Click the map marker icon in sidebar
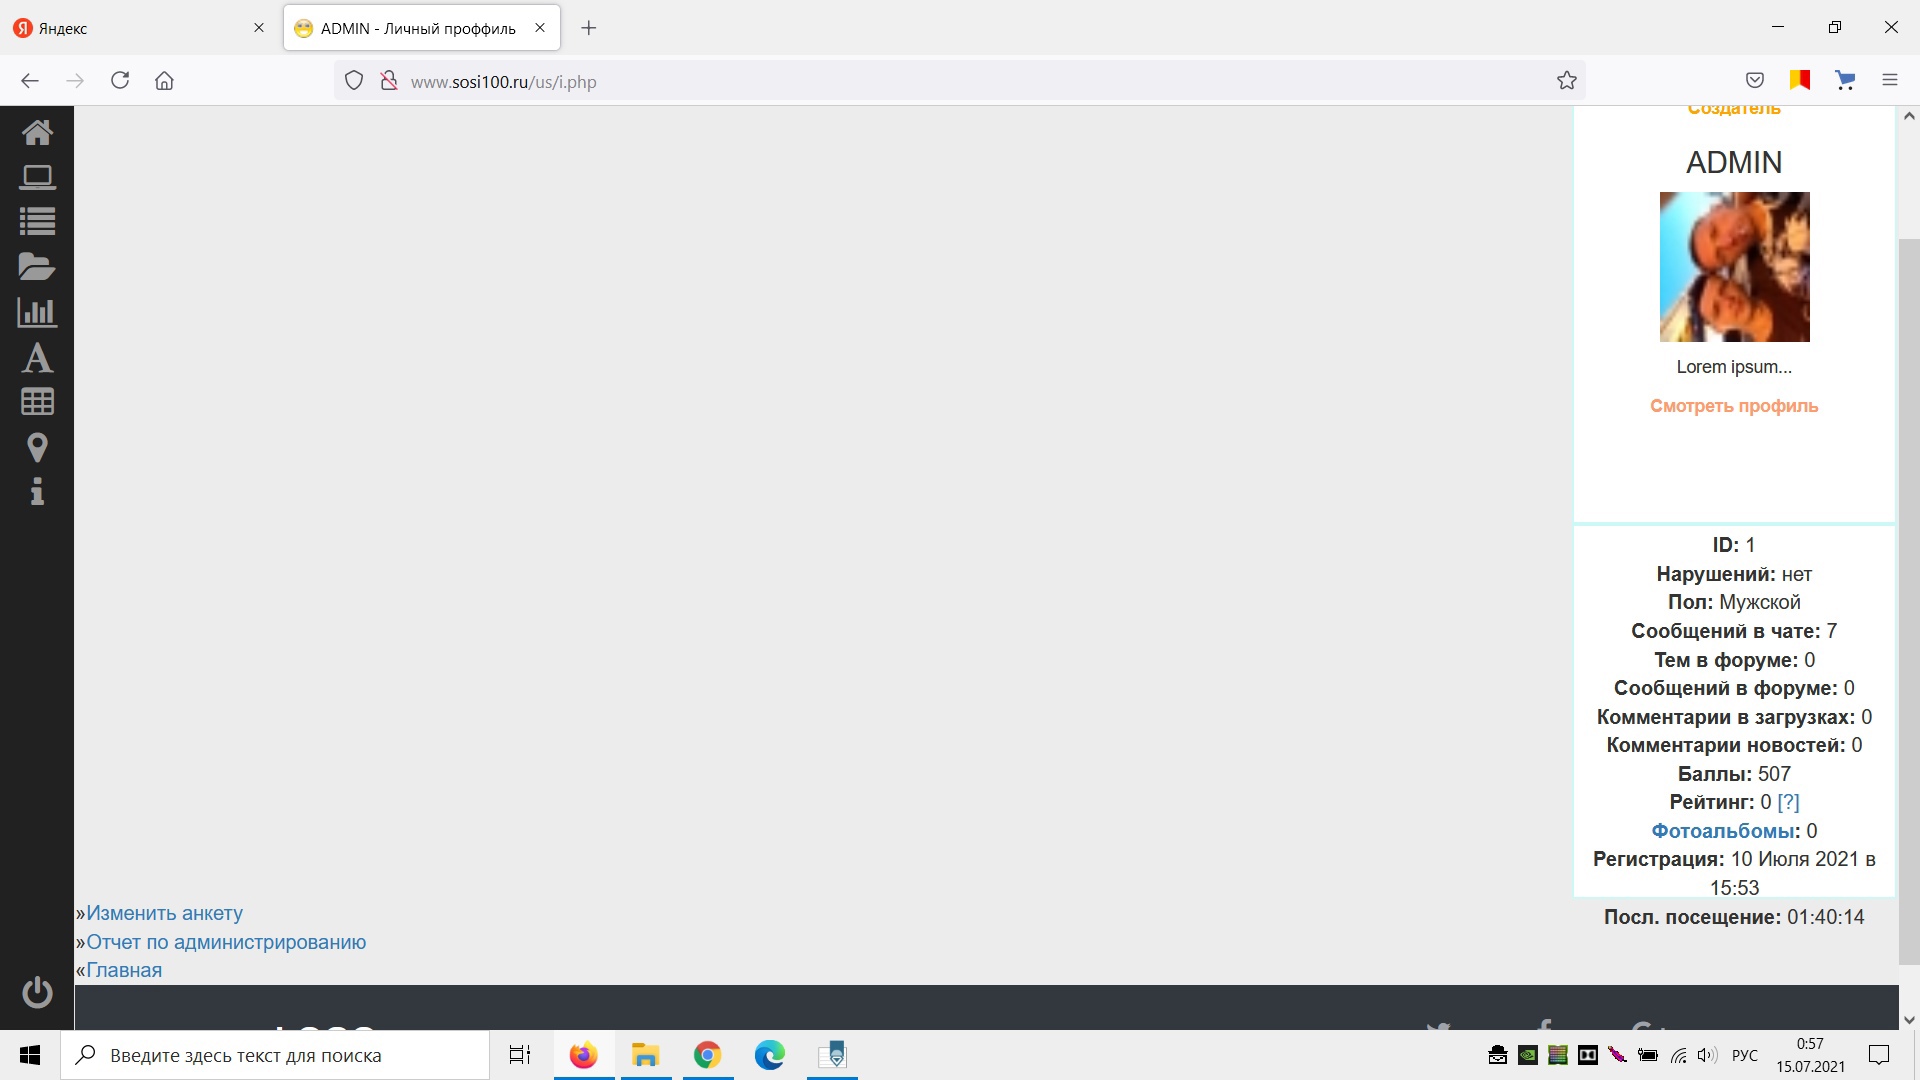Screen dimensions: 1920x1080 37,447
